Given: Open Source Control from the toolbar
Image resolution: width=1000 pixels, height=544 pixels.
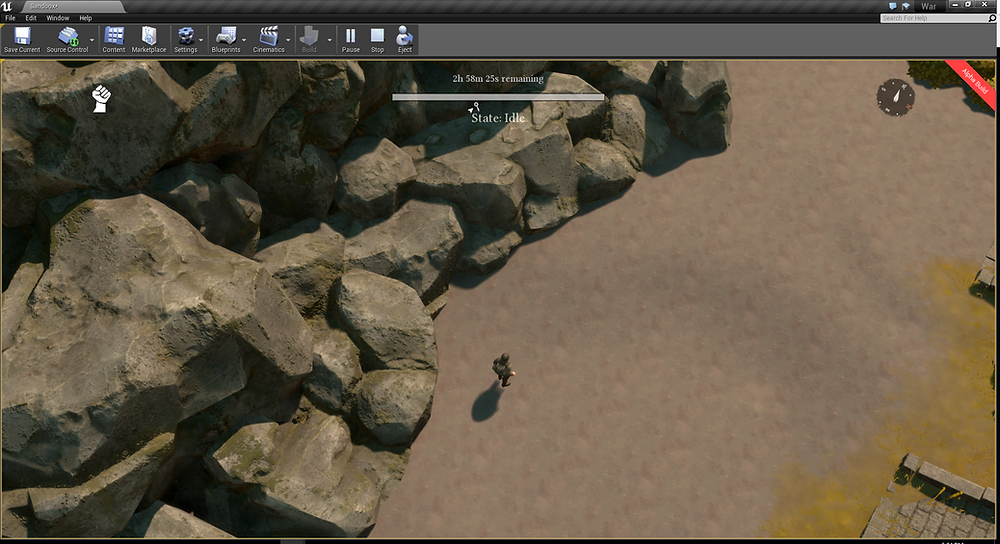Looking at the screenshot, I should [x=67, y=40].
